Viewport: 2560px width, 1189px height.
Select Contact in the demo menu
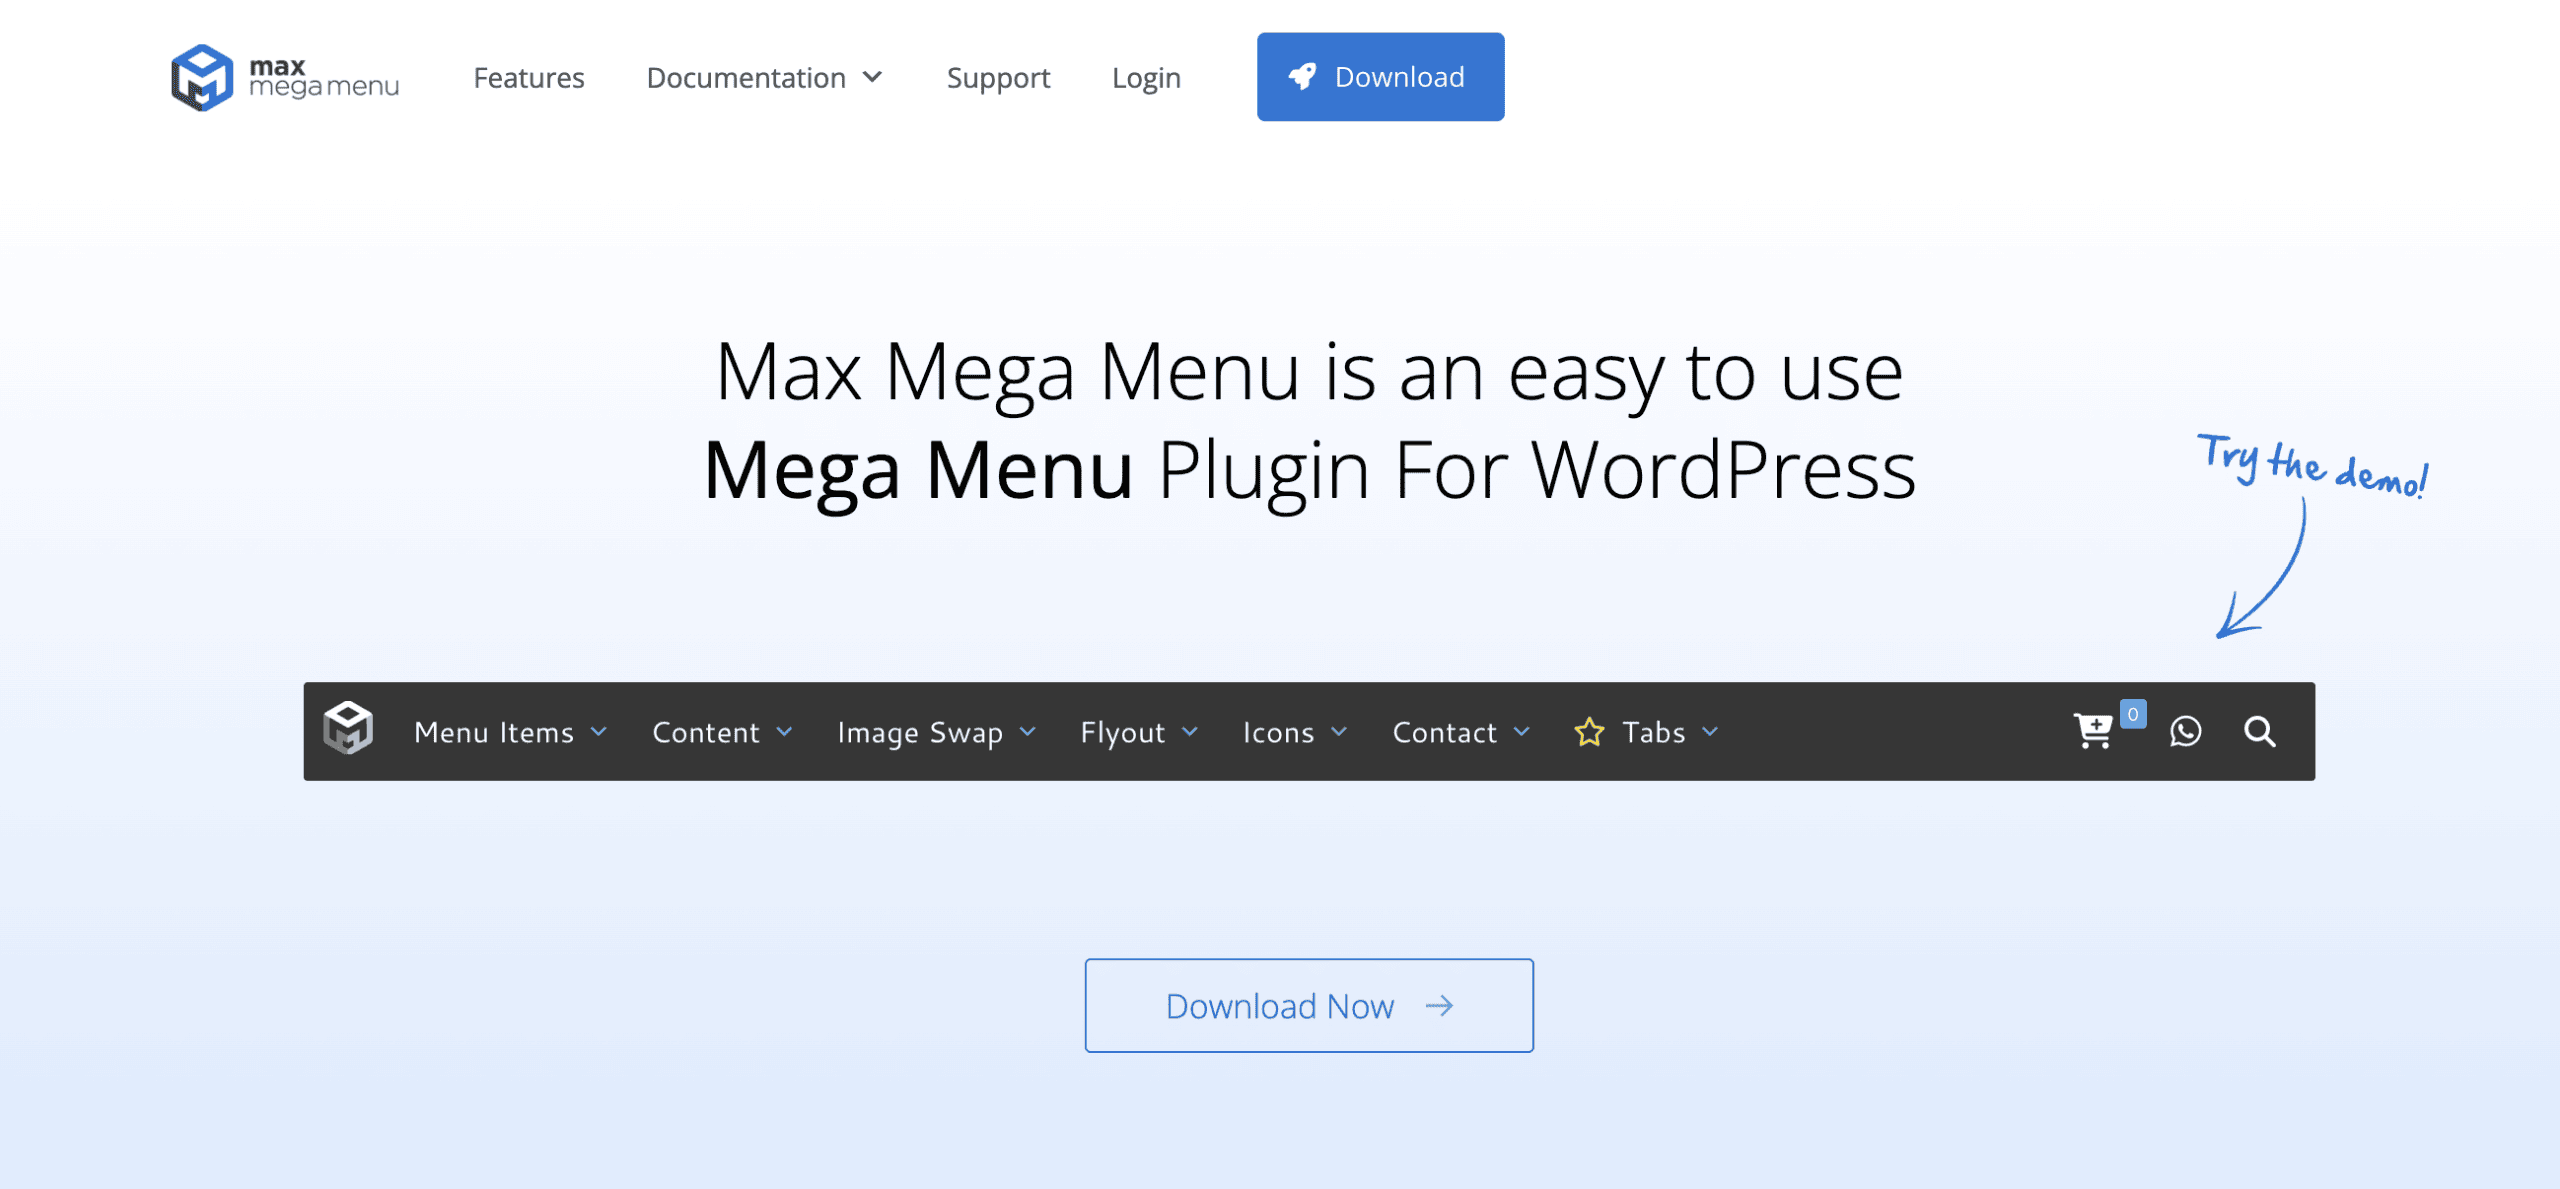click(1444, 732)
